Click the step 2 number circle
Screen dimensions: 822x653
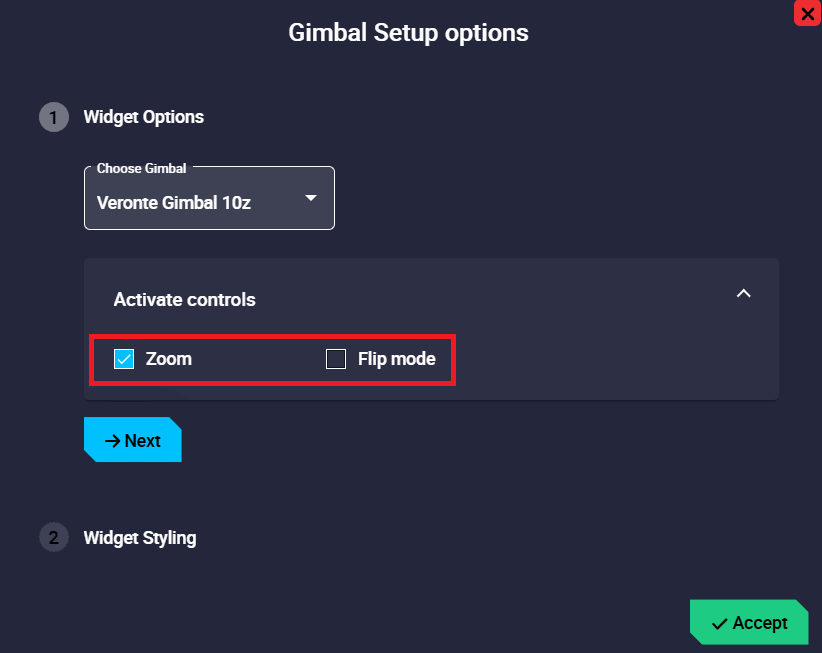53,538
